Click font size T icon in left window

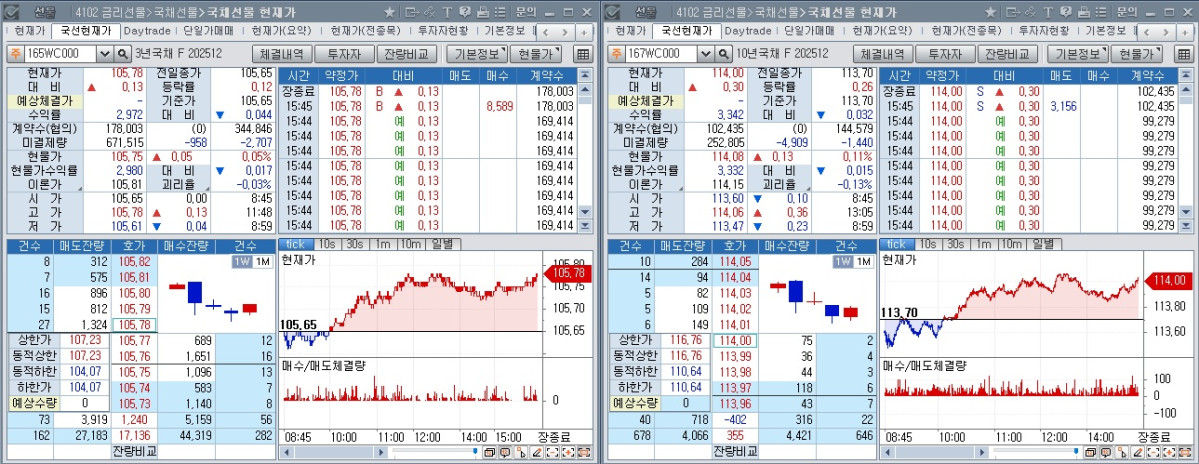(447, 12)
